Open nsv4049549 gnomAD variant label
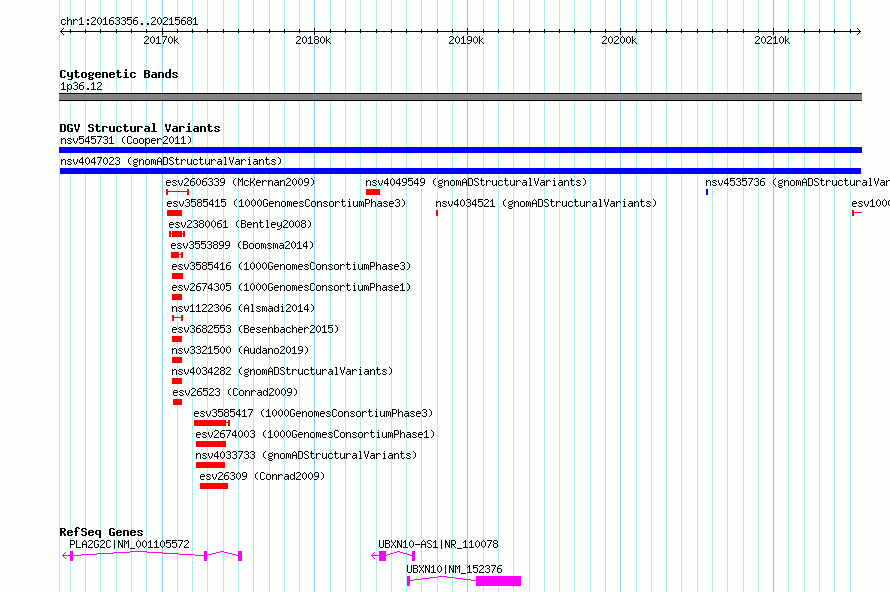Image resolution: width=890 pixels, height=592 pixels. [x=476, y=182]
